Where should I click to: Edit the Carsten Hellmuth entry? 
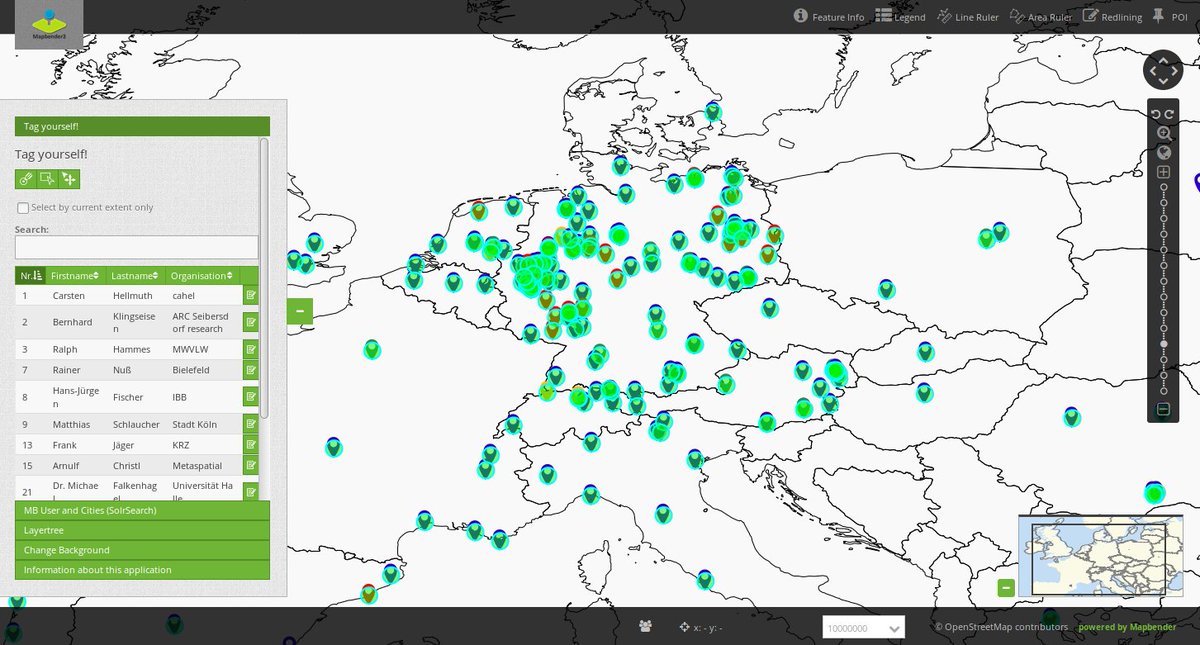point(250,296)
